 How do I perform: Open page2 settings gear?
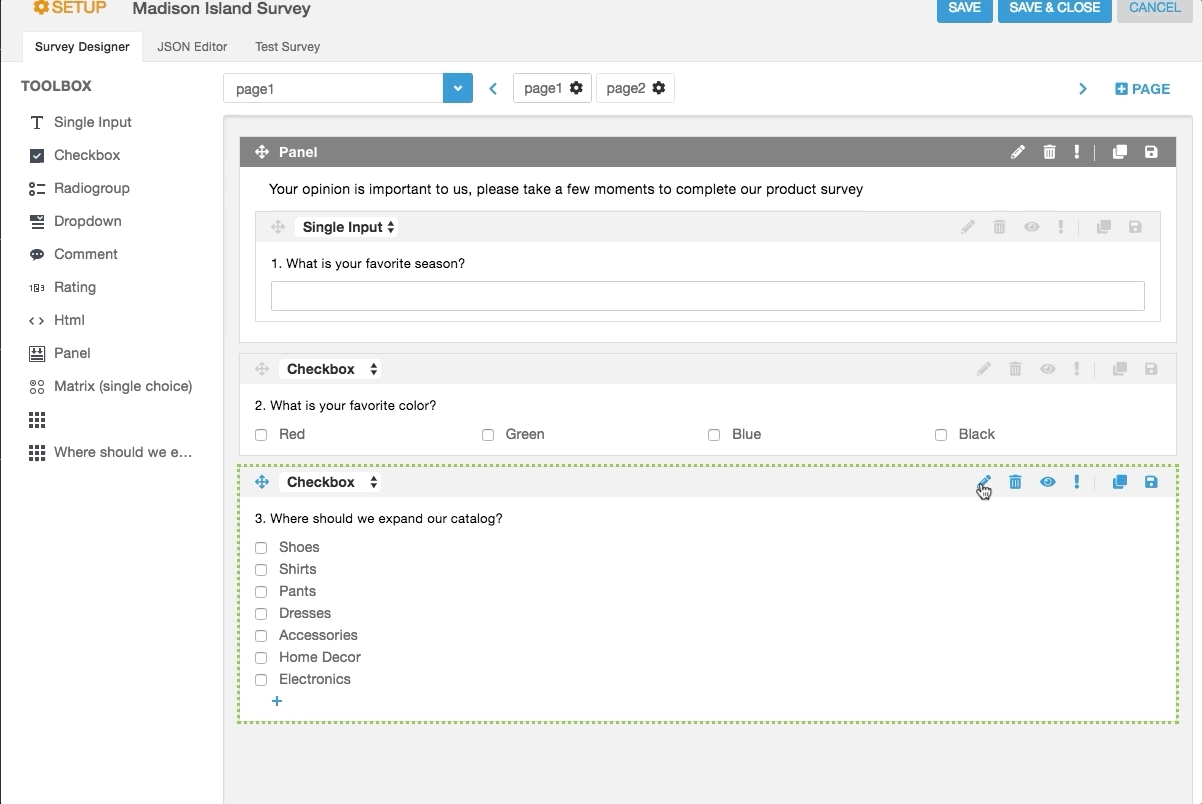[x=658, y=88]
